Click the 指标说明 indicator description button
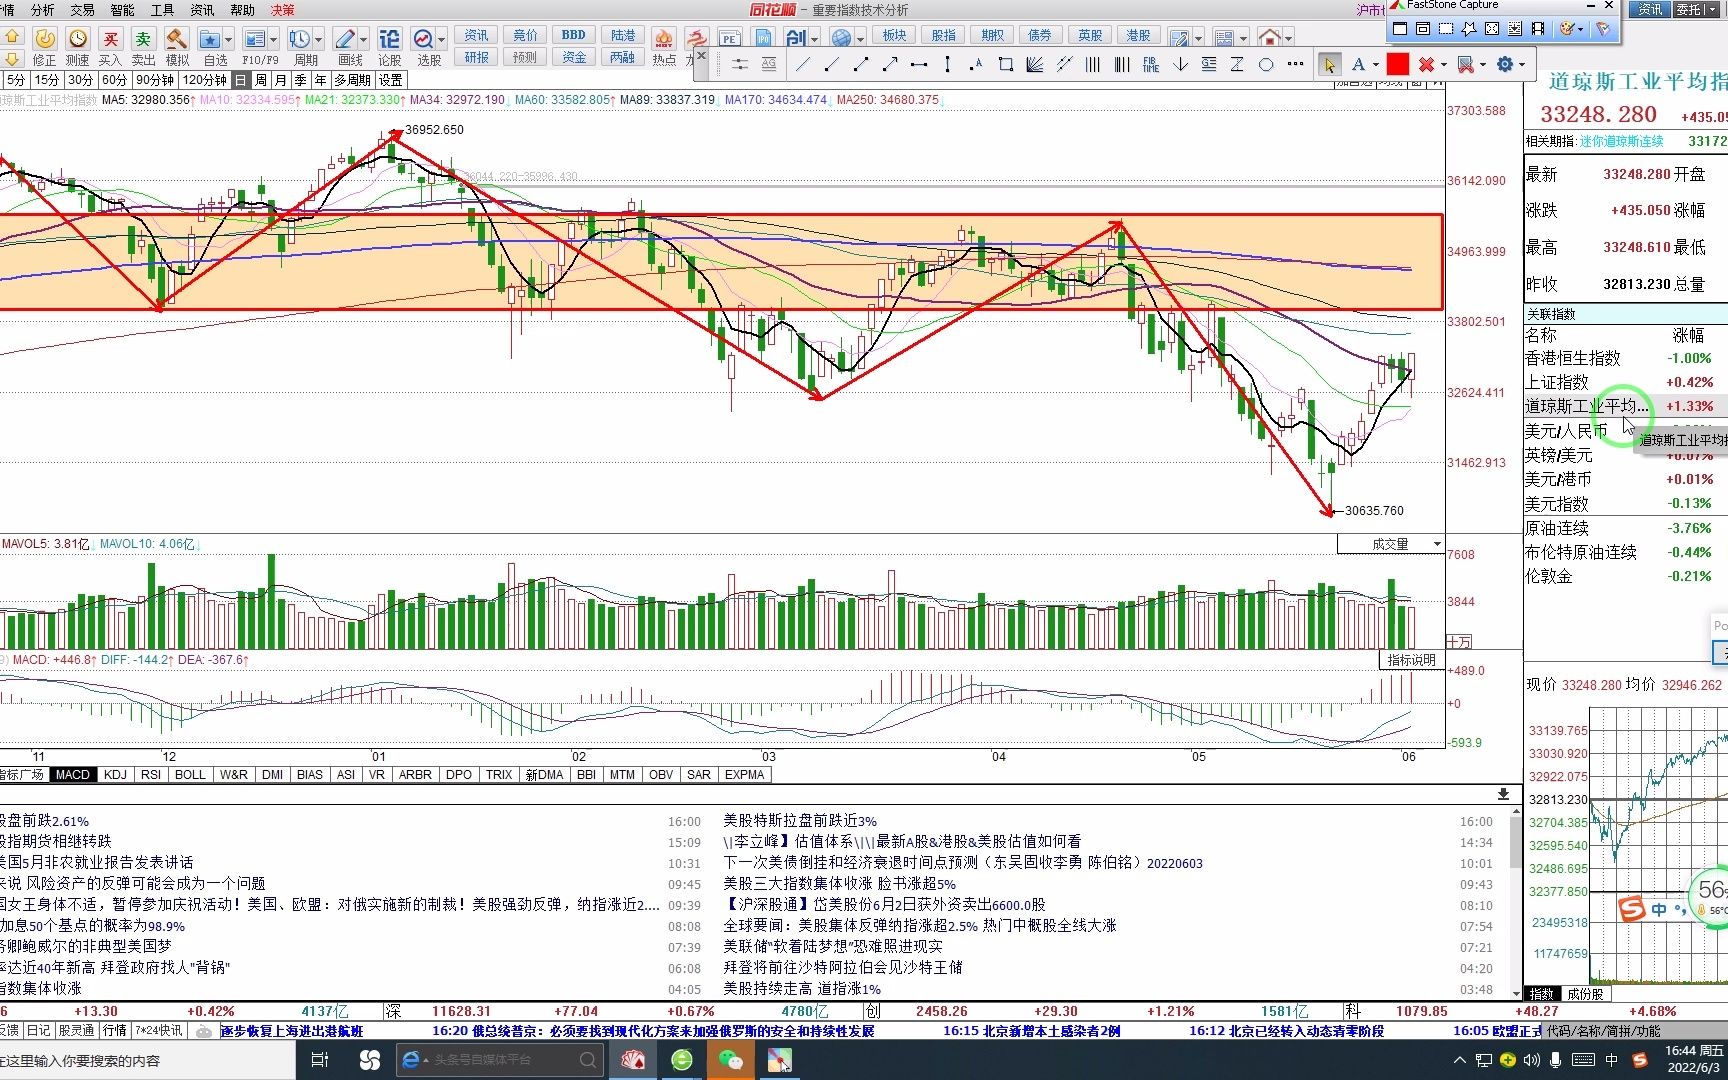Viewport: 1728px width, 1080px height. tap(1411, 660)
